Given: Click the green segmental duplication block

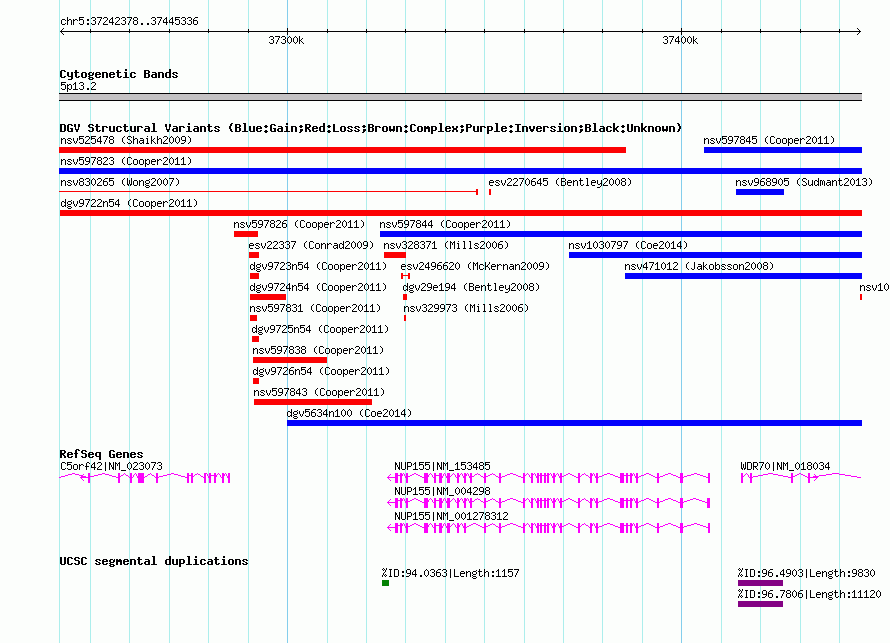Looking at the screenshot, I should [385, 583].
